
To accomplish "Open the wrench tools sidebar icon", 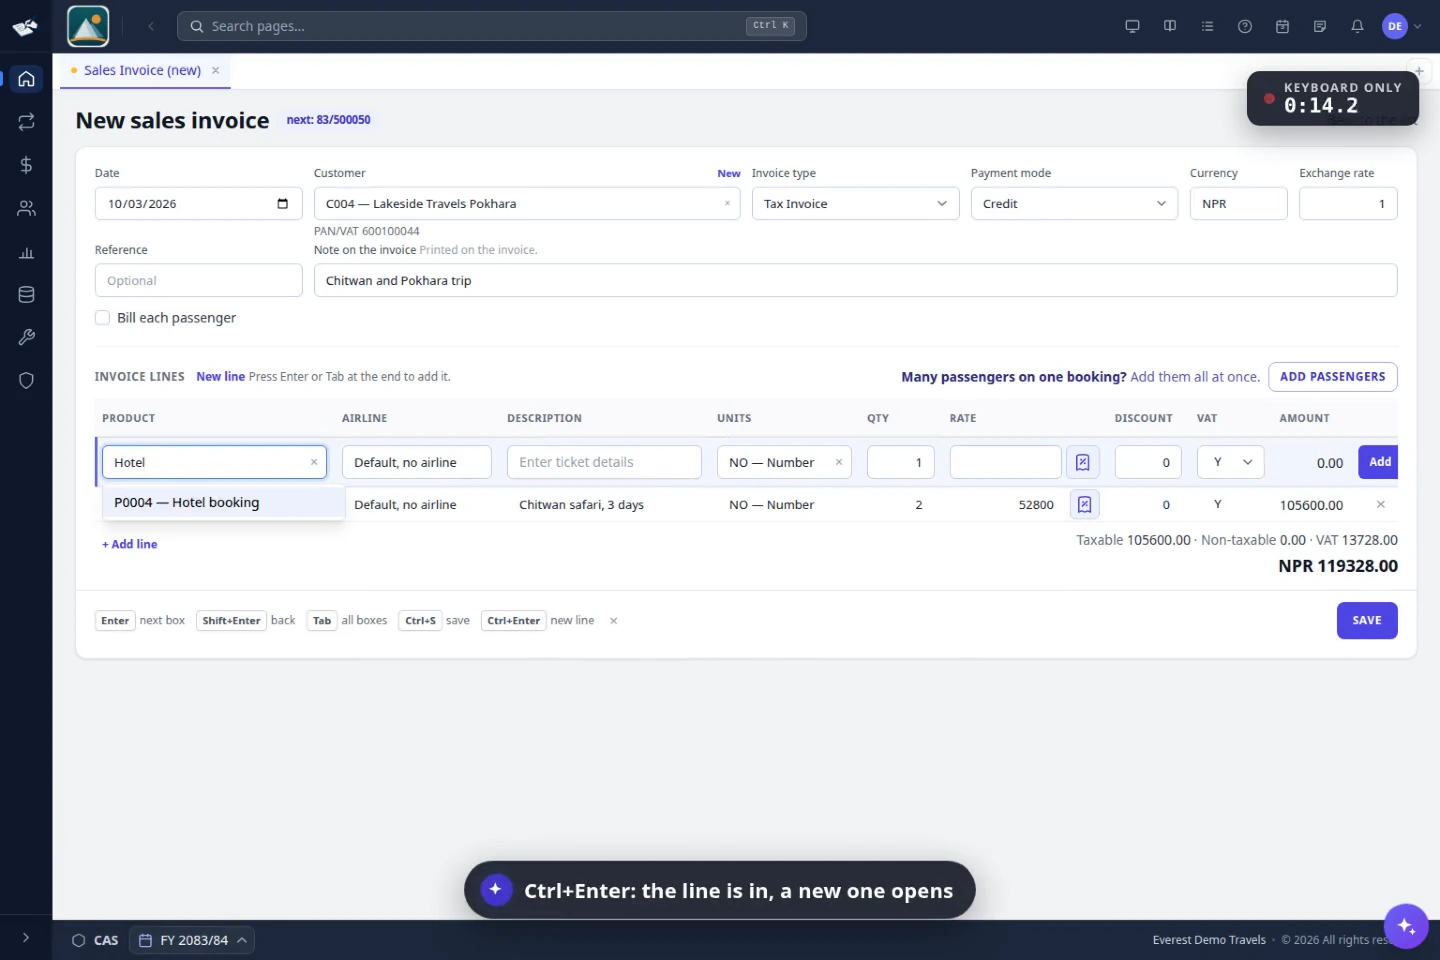I will tap(27, 337).
